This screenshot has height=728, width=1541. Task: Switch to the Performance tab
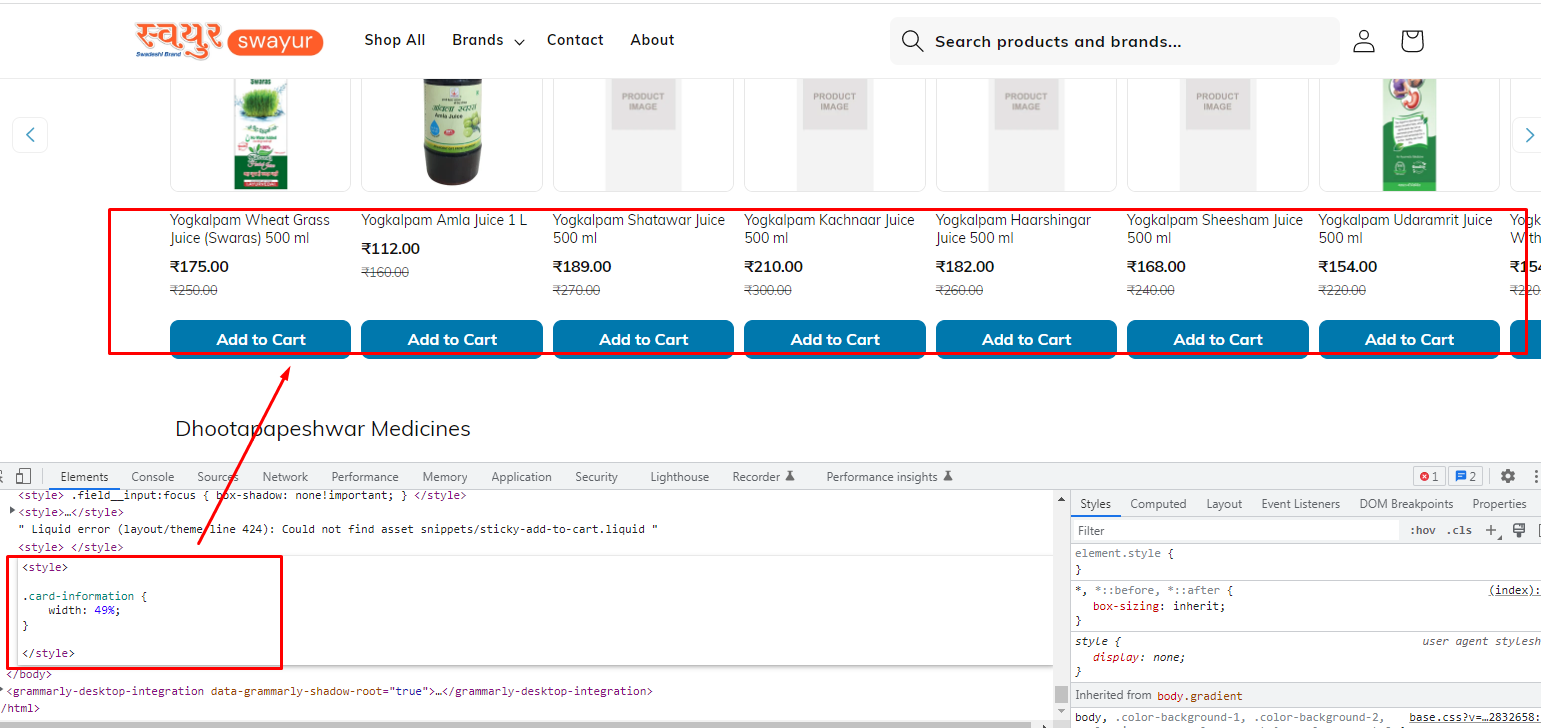coord(365,477)
